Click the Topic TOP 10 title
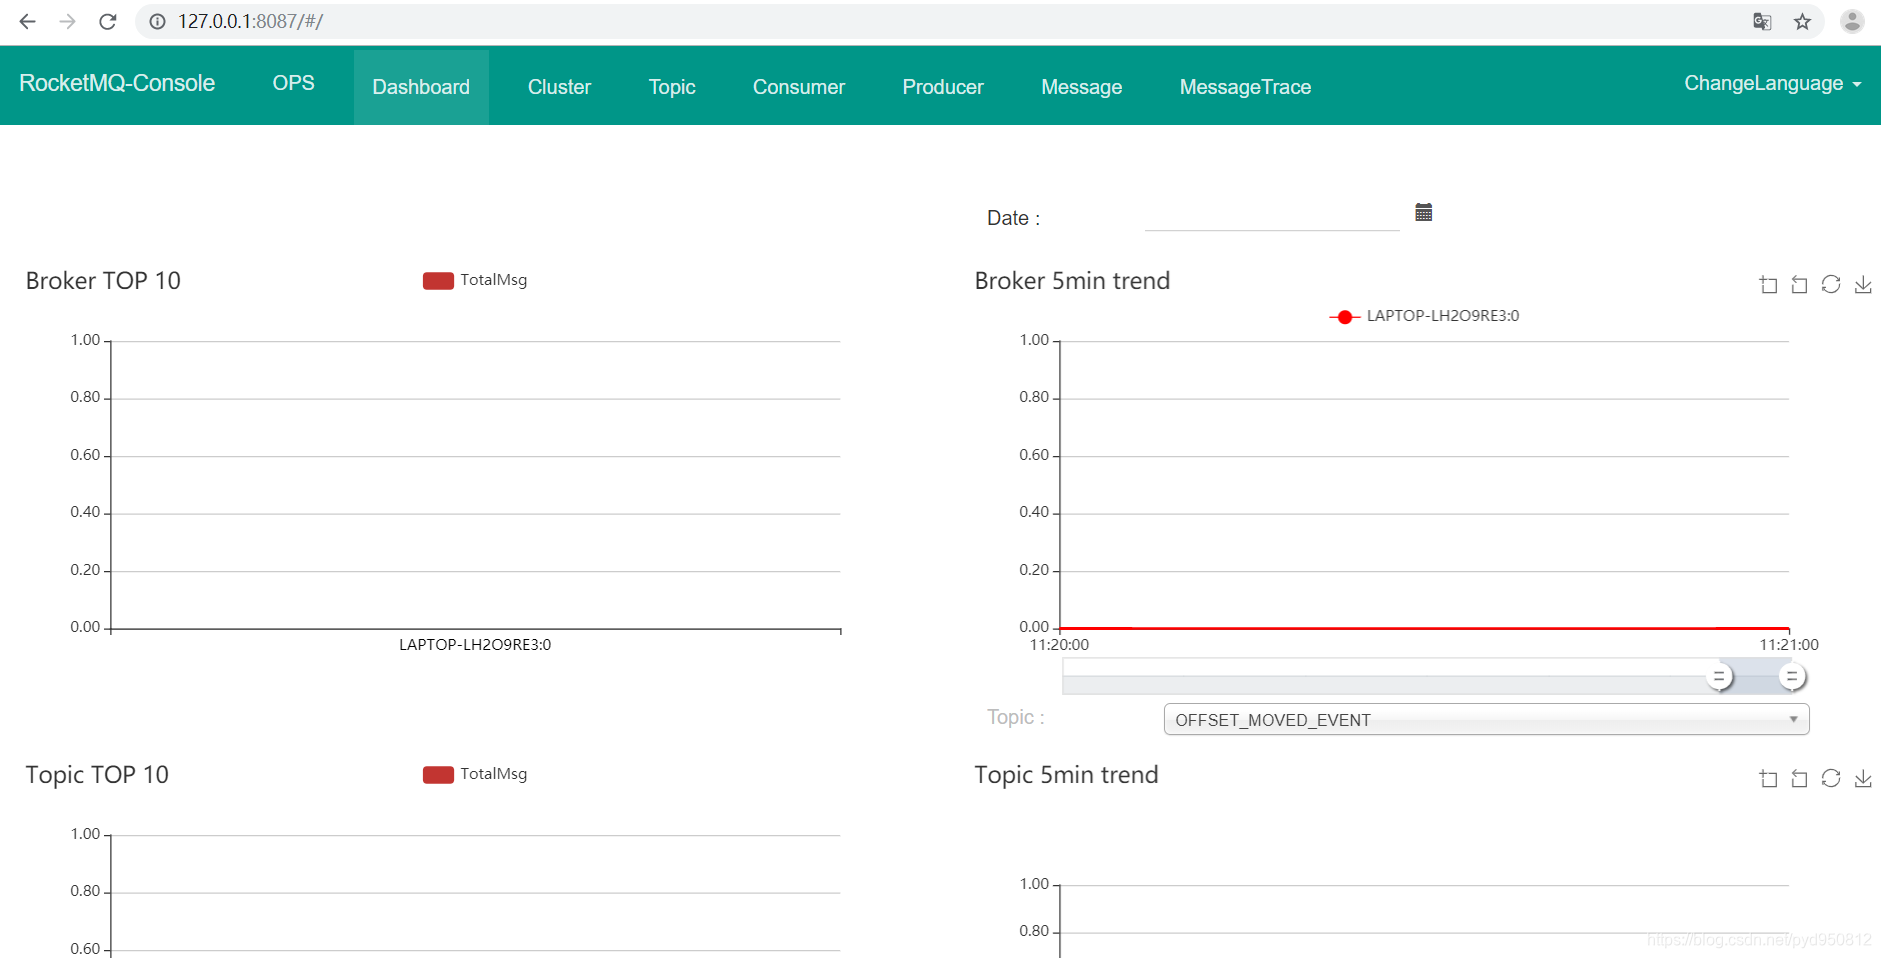 (97, 775)
